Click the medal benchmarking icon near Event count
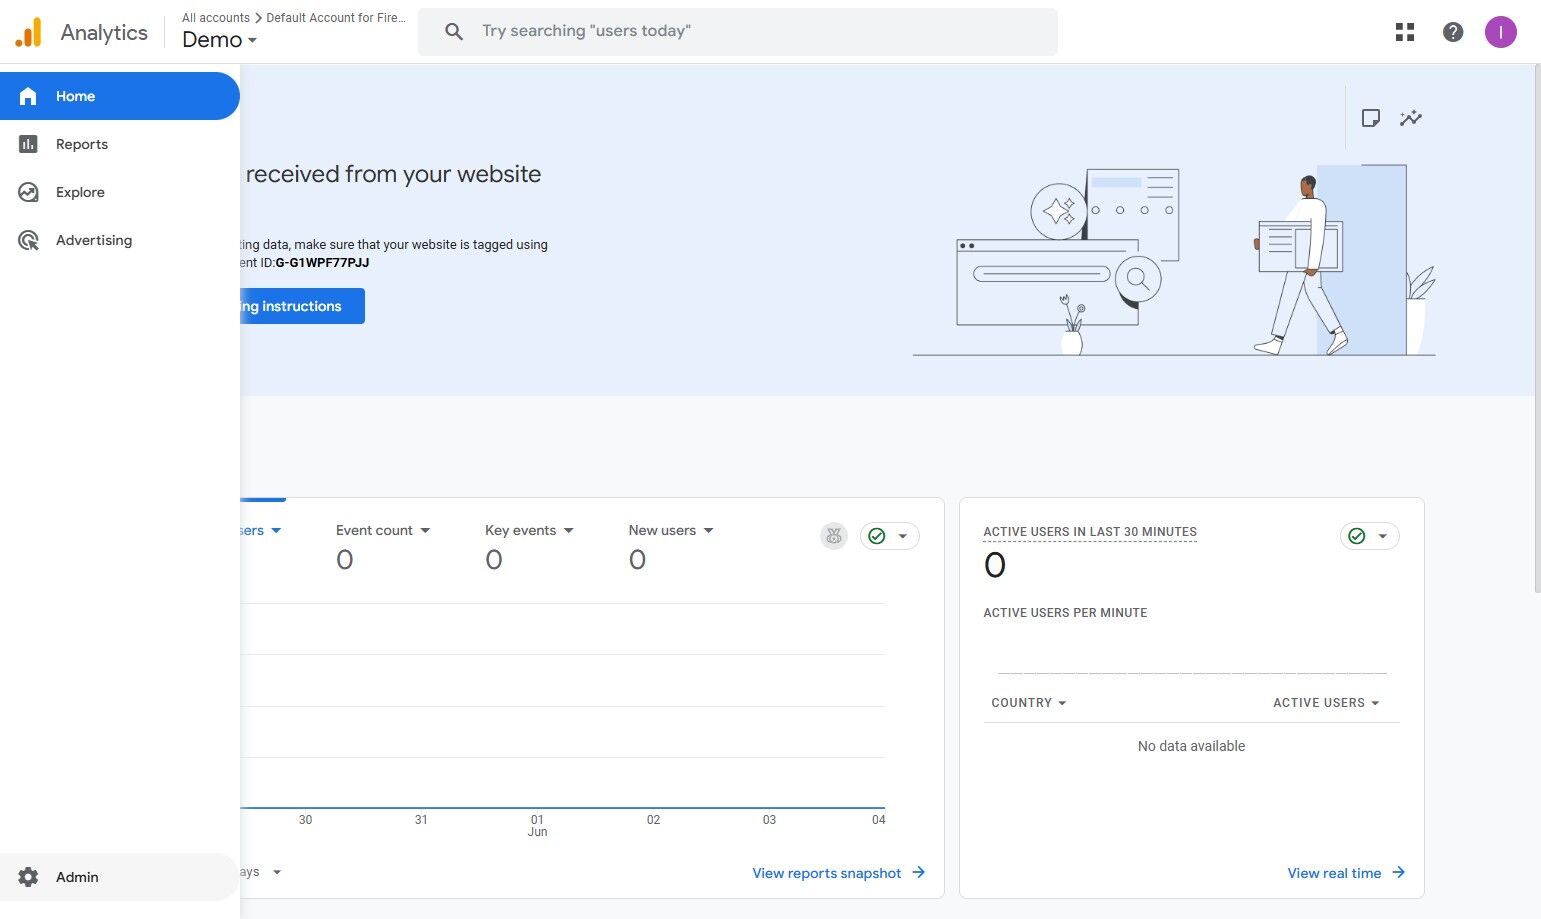The height and width of the screenshot is (919, 1541). point(834,536)
